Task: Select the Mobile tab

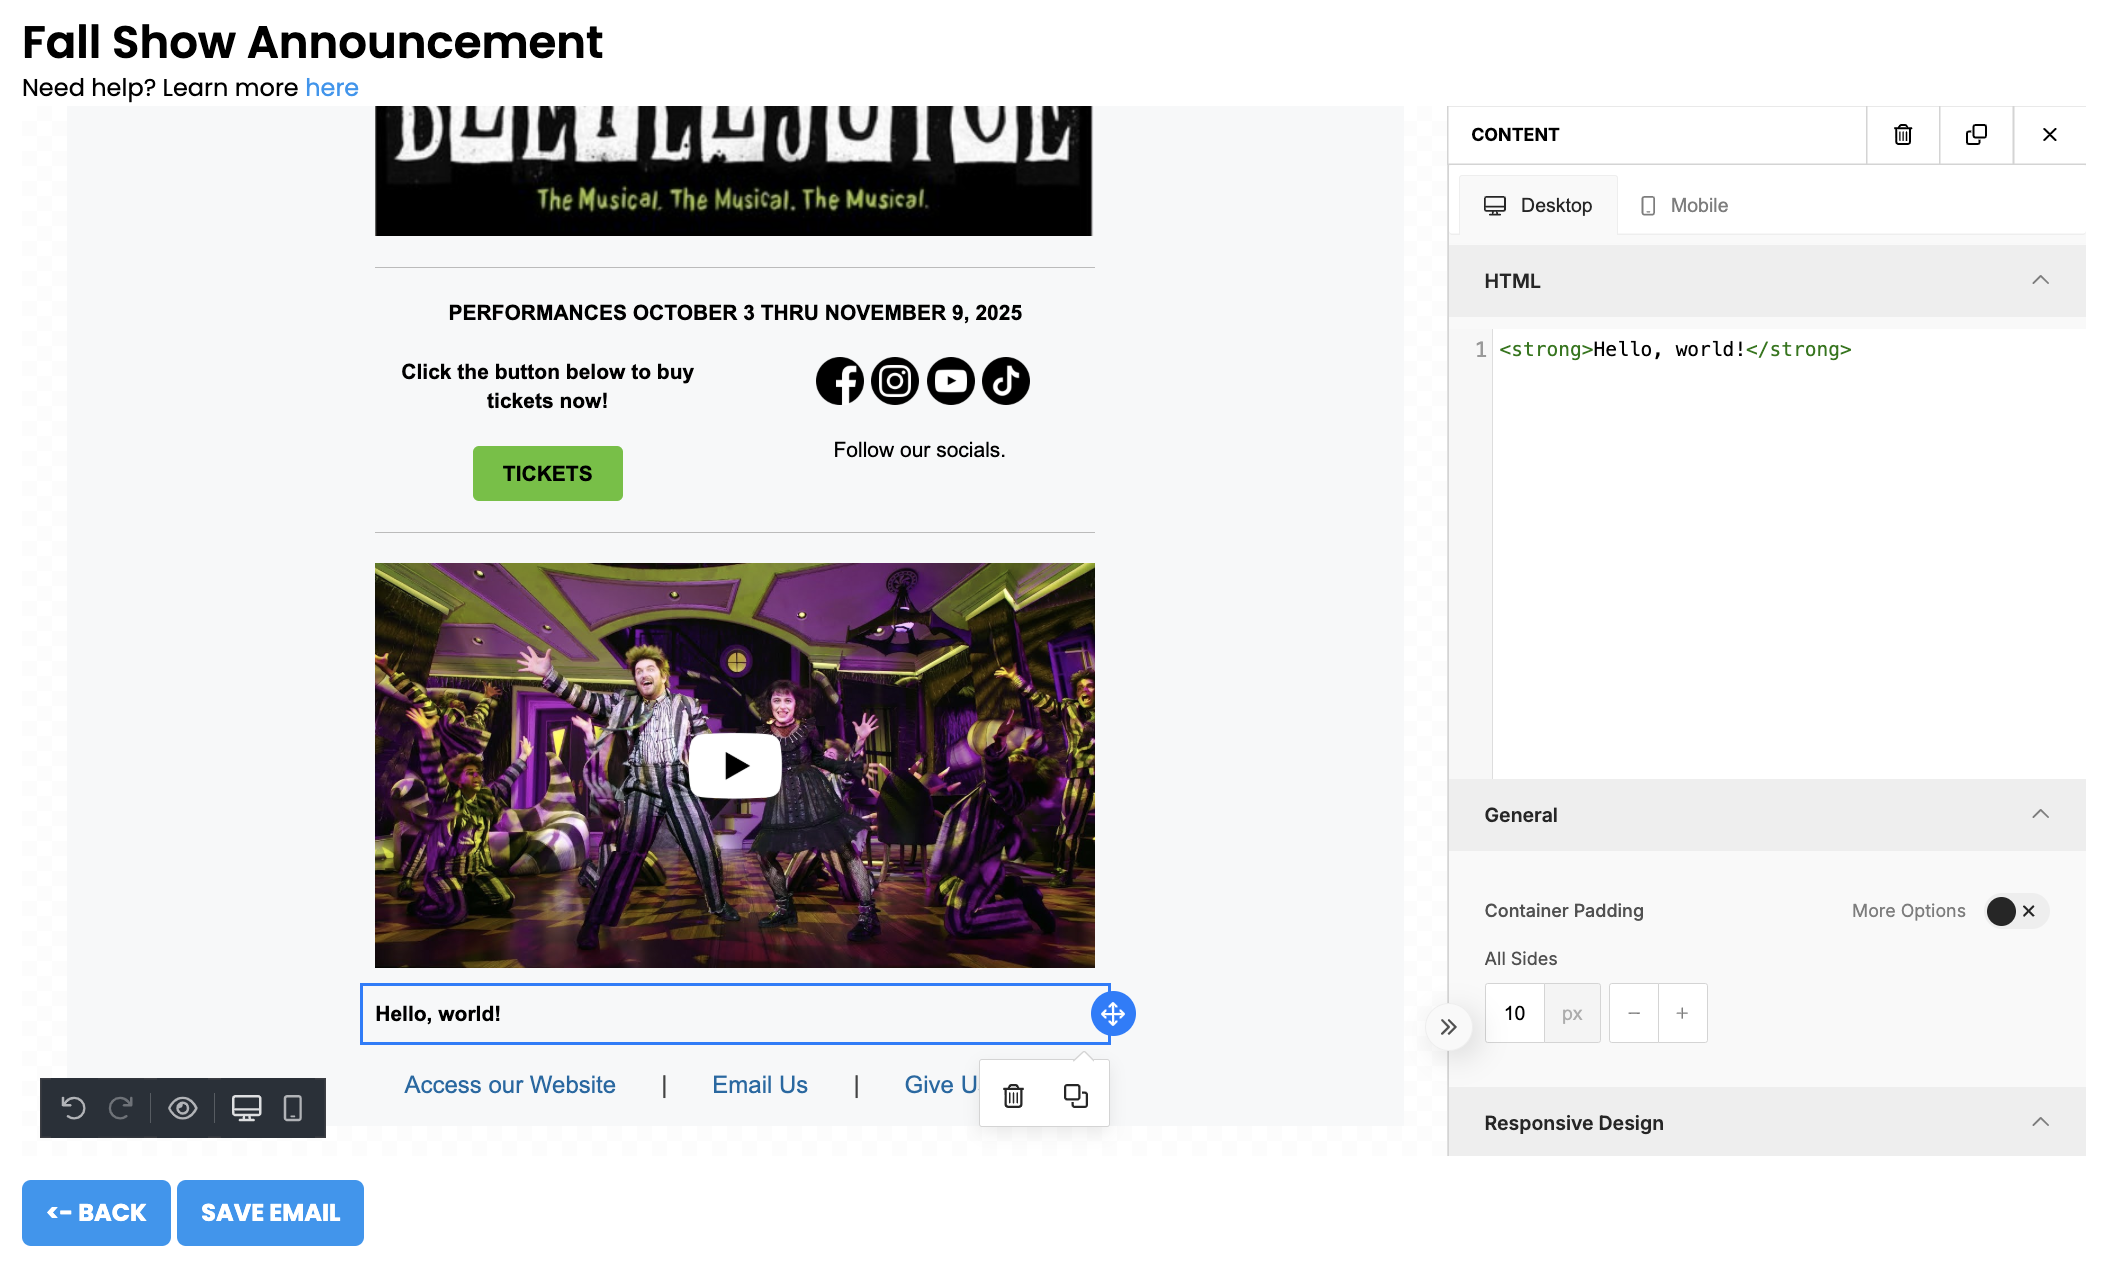Action: 1684,206
